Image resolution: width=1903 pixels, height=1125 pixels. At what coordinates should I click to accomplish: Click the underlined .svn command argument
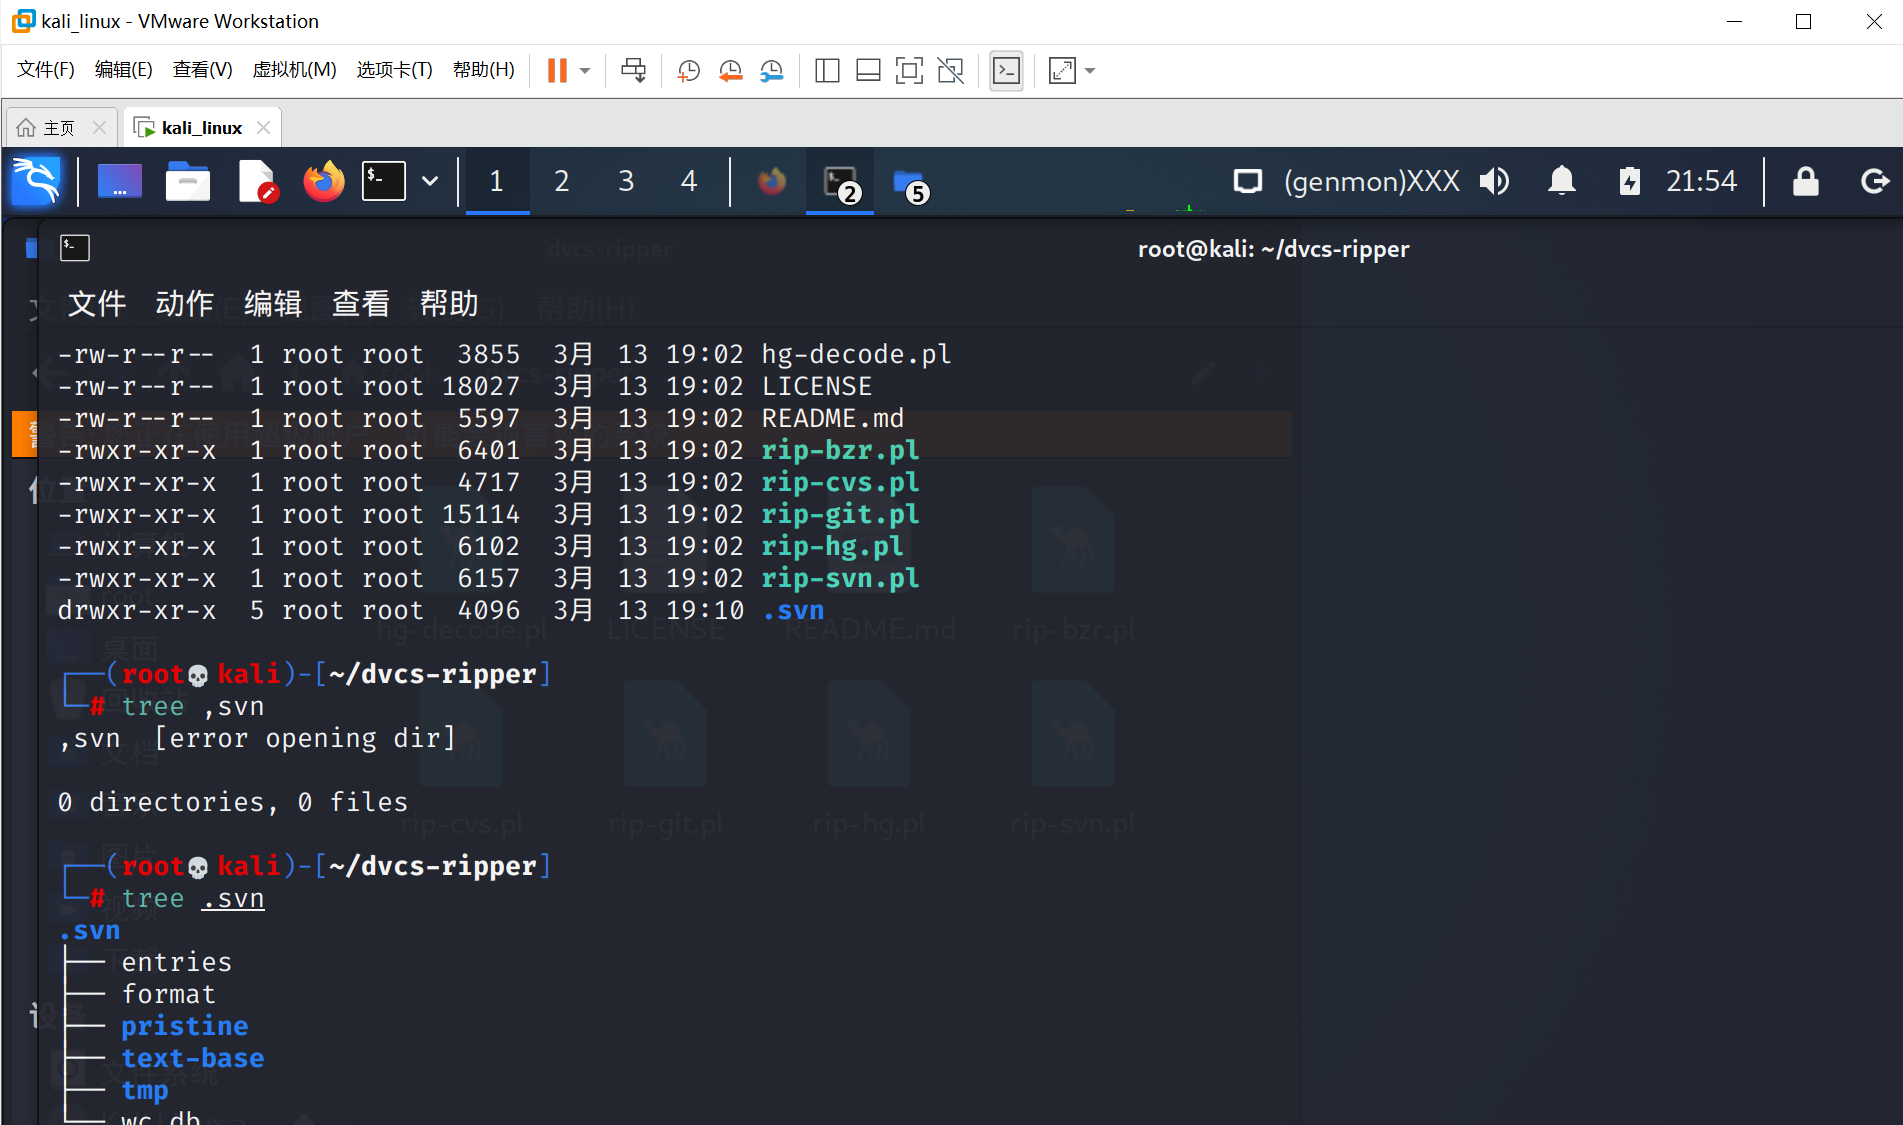click(x=233, y=899)
